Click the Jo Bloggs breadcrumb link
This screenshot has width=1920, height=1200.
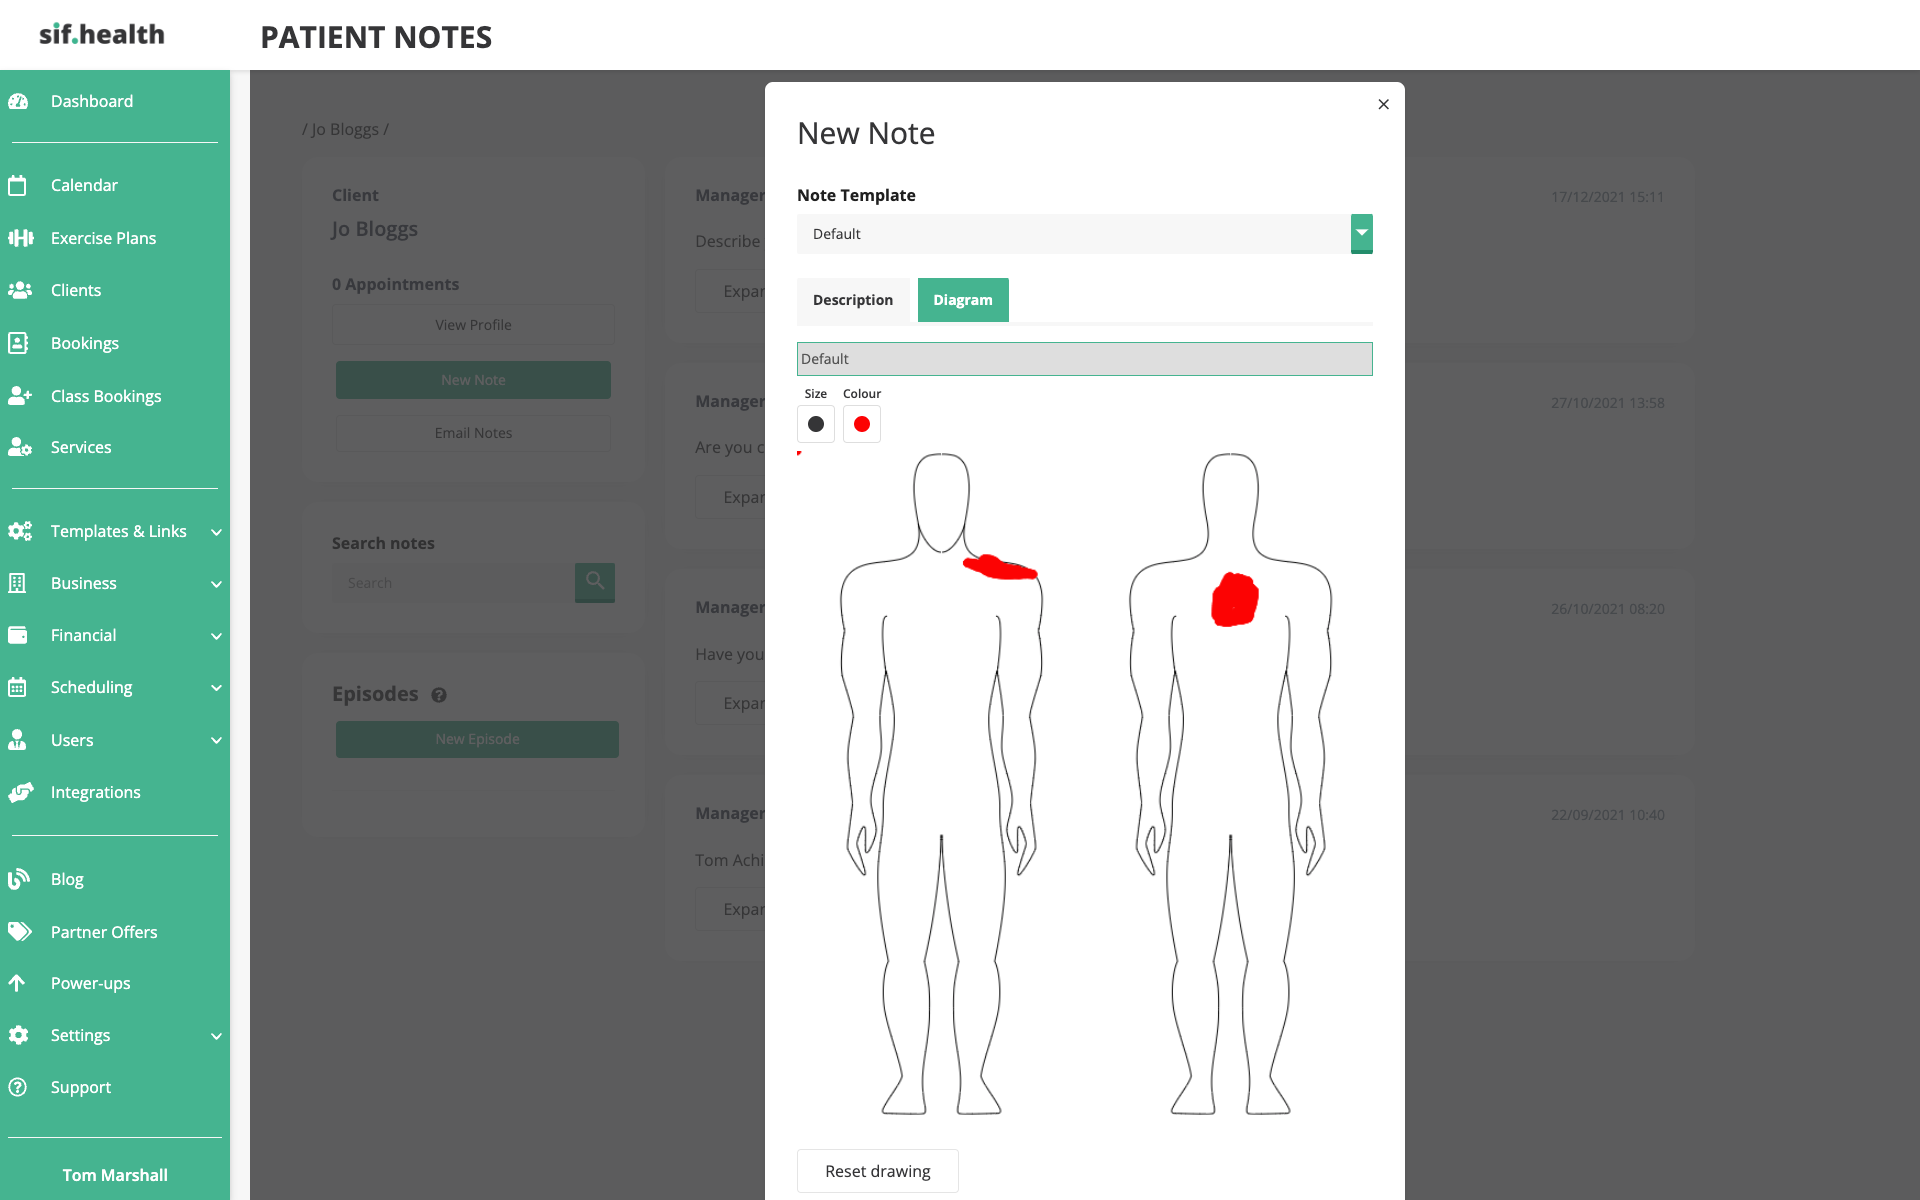coord(345,129)
